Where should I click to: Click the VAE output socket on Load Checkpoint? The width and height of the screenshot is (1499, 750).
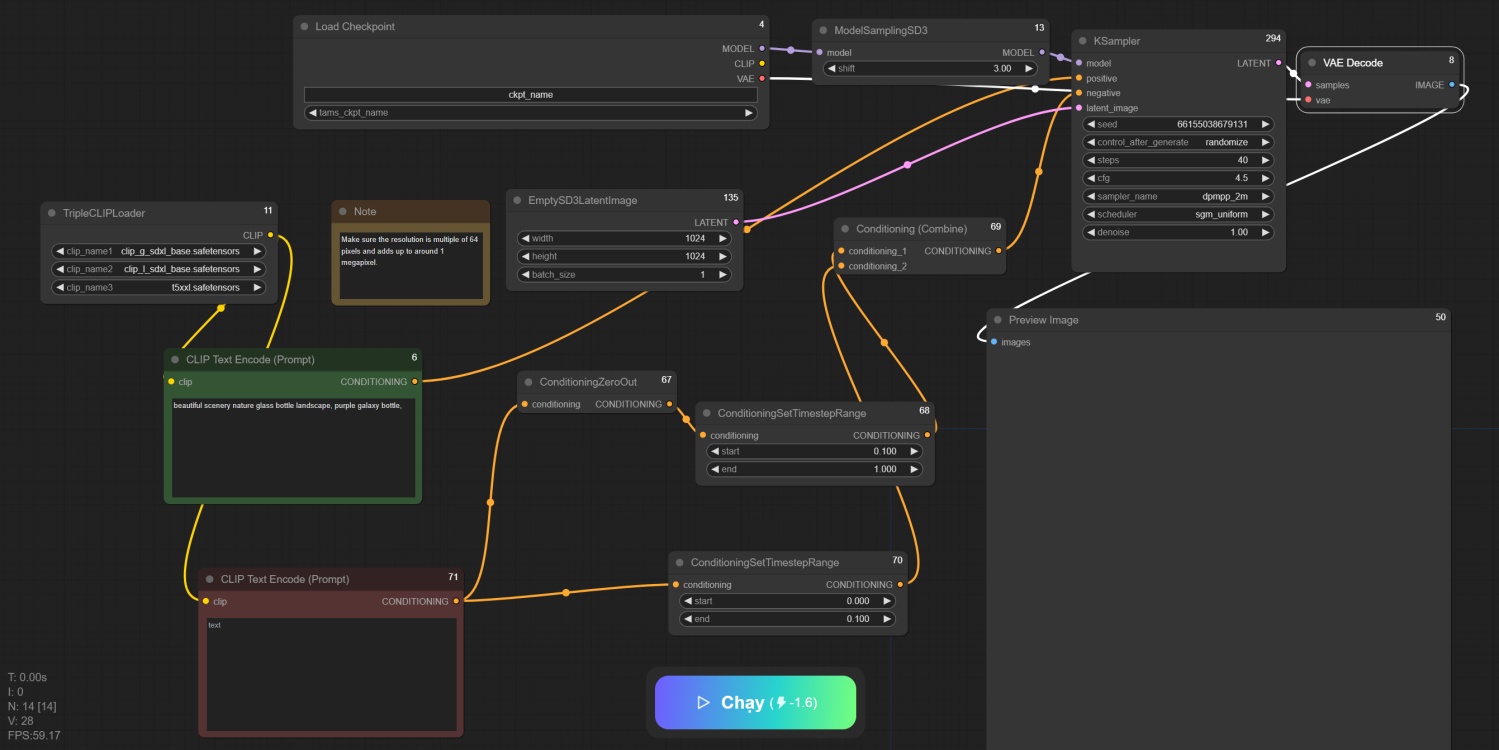[x=762, y=78]
